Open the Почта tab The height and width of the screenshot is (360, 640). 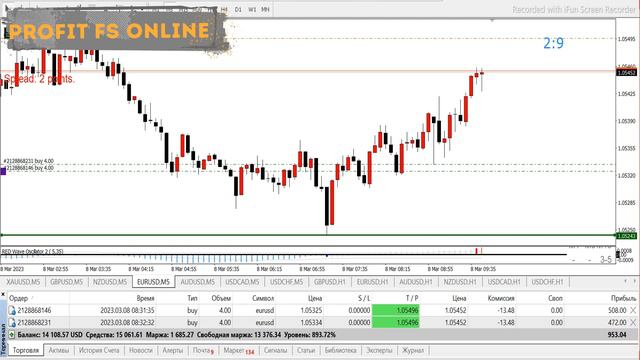(203, 350)
